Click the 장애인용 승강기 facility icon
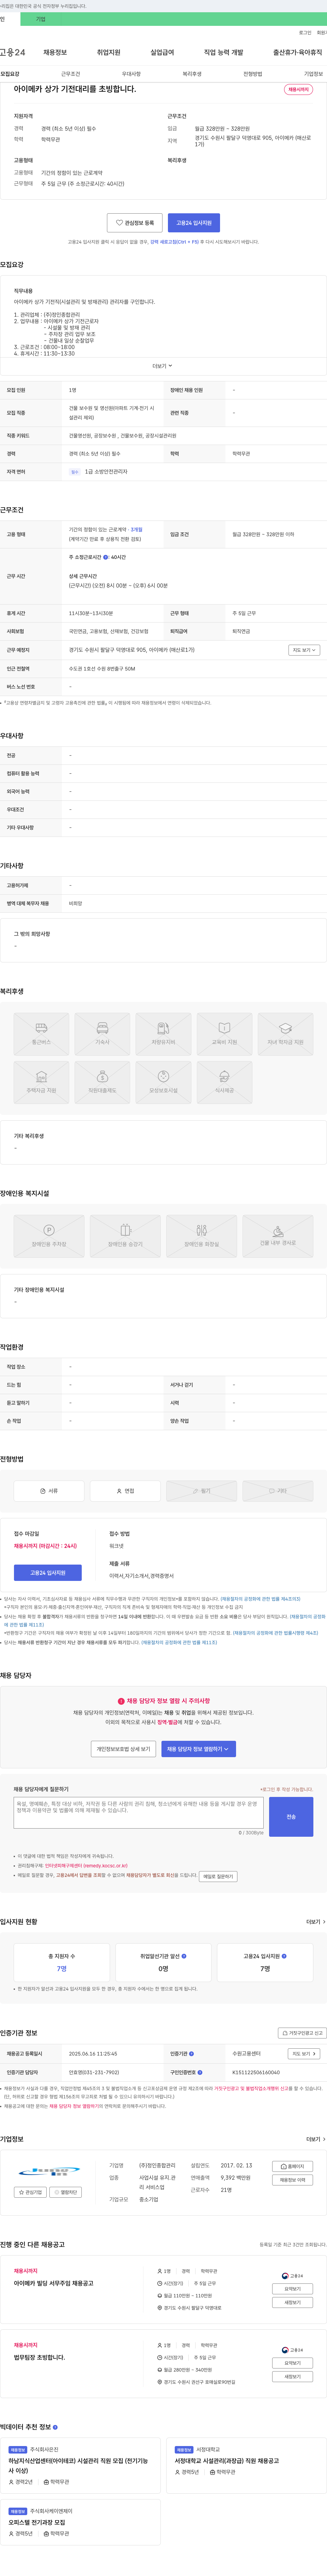The width and height of the screenshot is (327, 2576). click(125, 1236)
